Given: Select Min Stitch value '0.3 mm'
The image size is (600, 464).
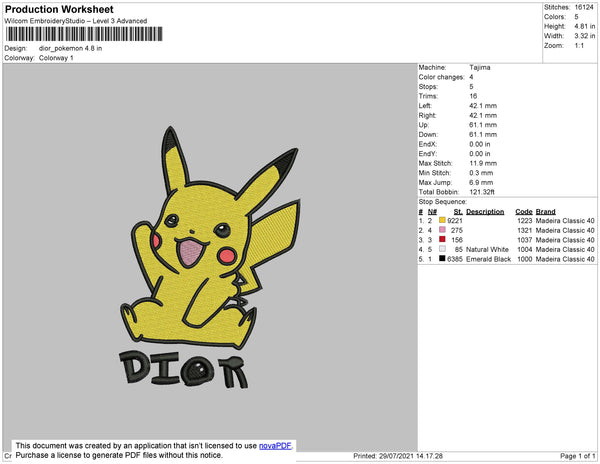Looking at the screenshot, I should coord(481,173).
